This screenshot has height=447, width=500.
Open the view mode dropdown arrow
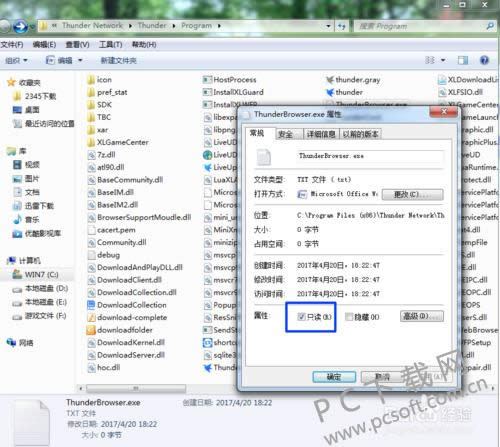click(x=443, y=60)
